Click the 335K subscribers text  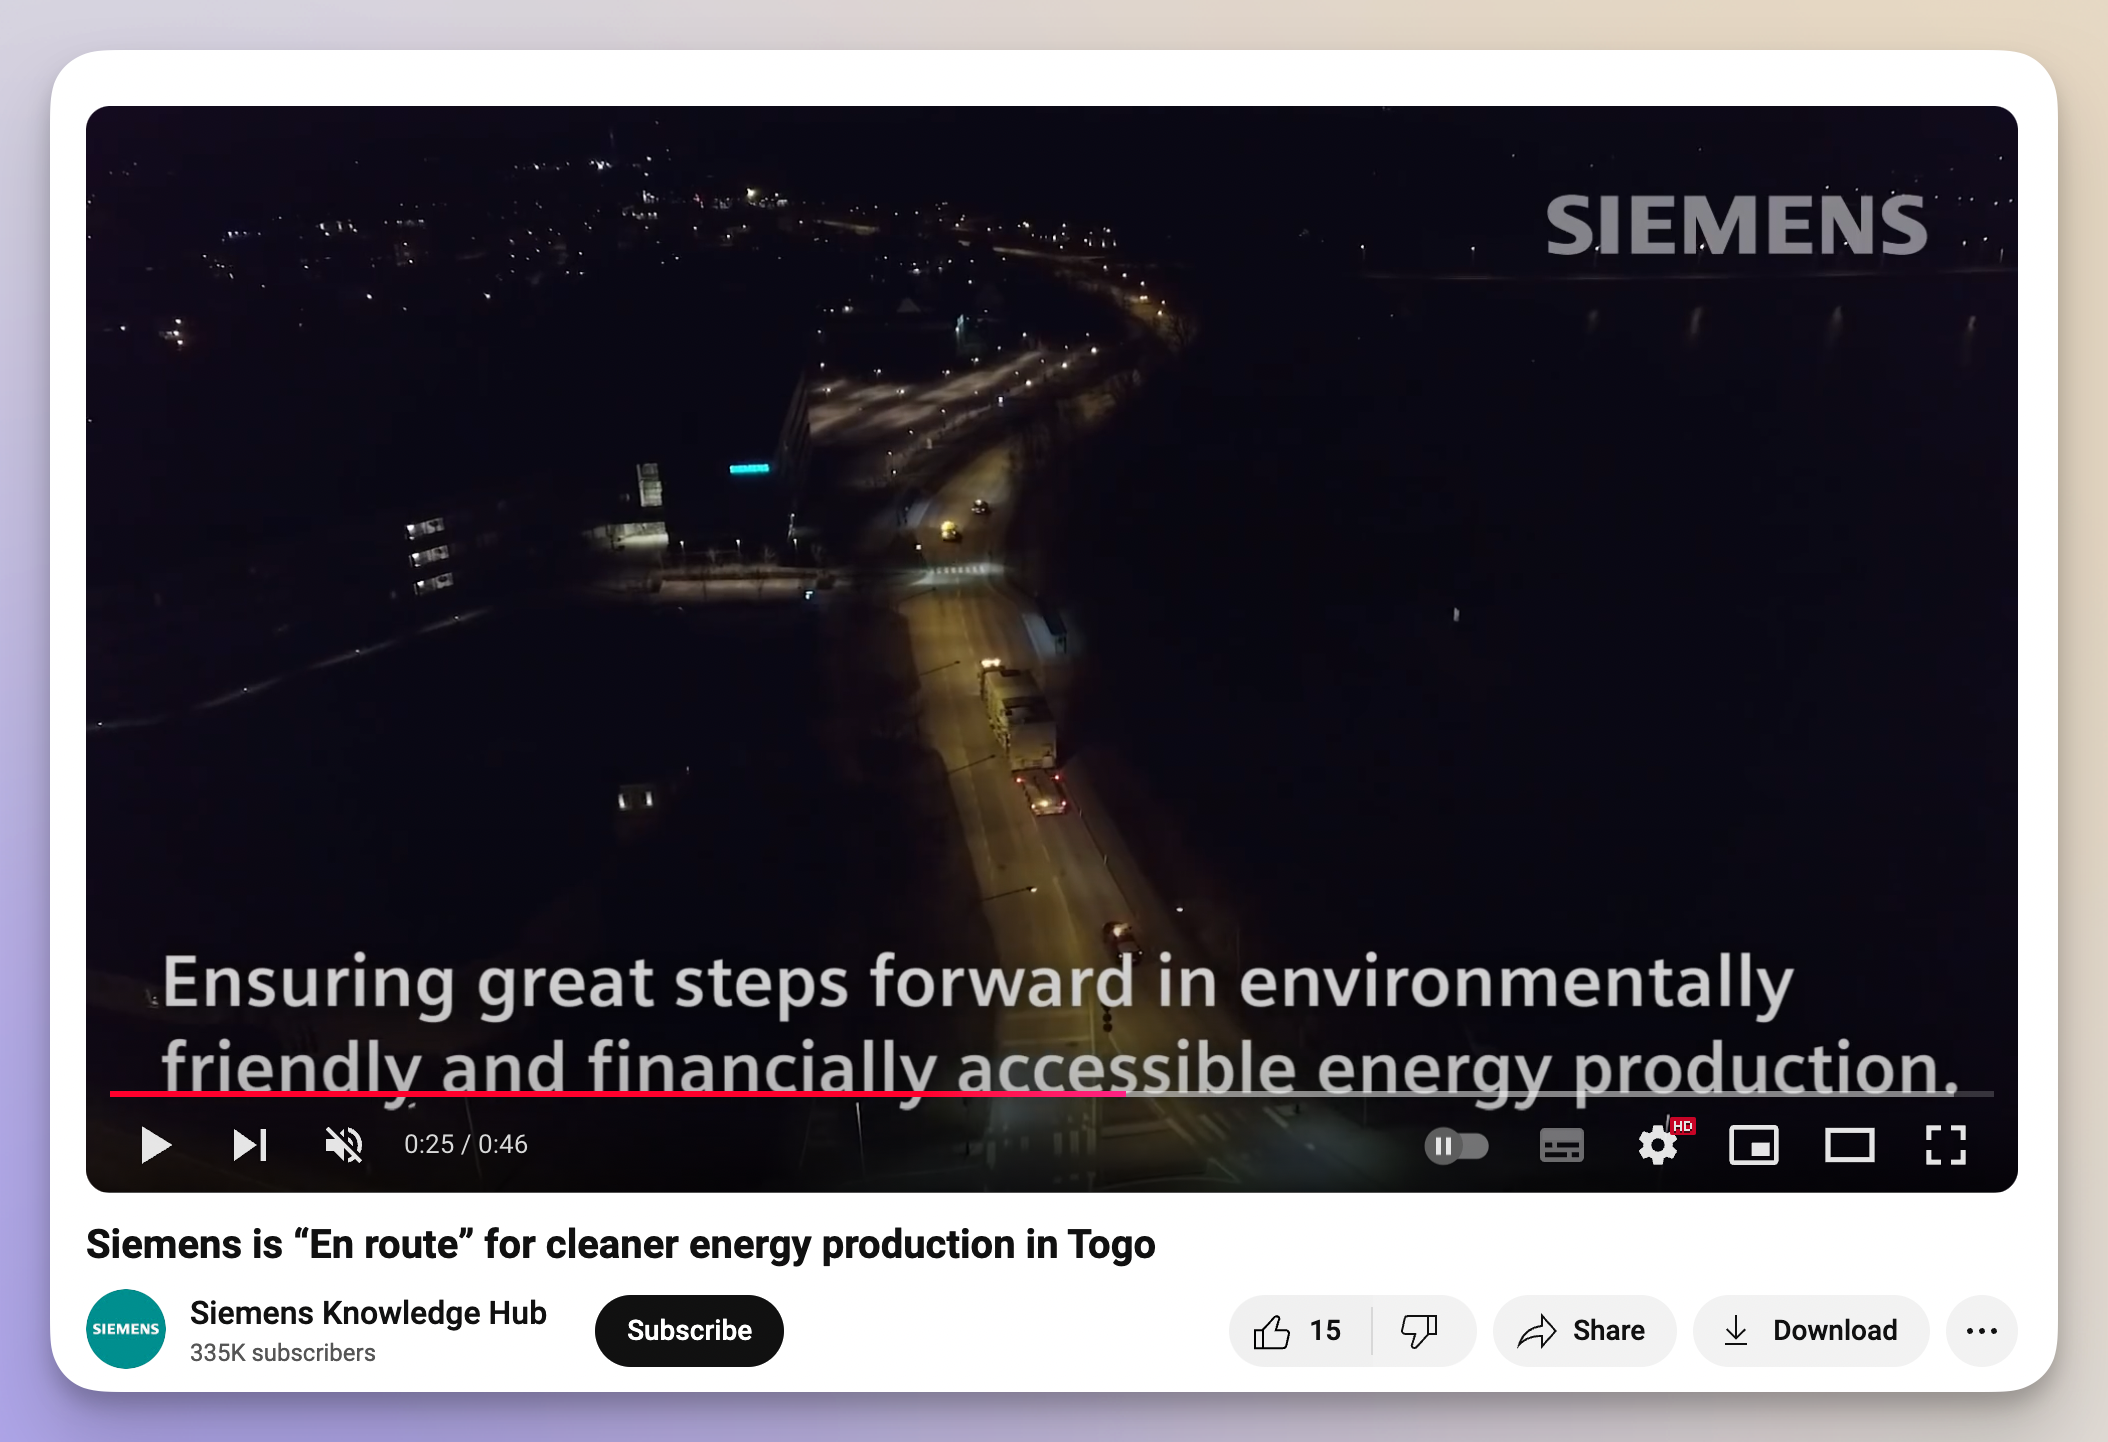tap(282, 1353)
